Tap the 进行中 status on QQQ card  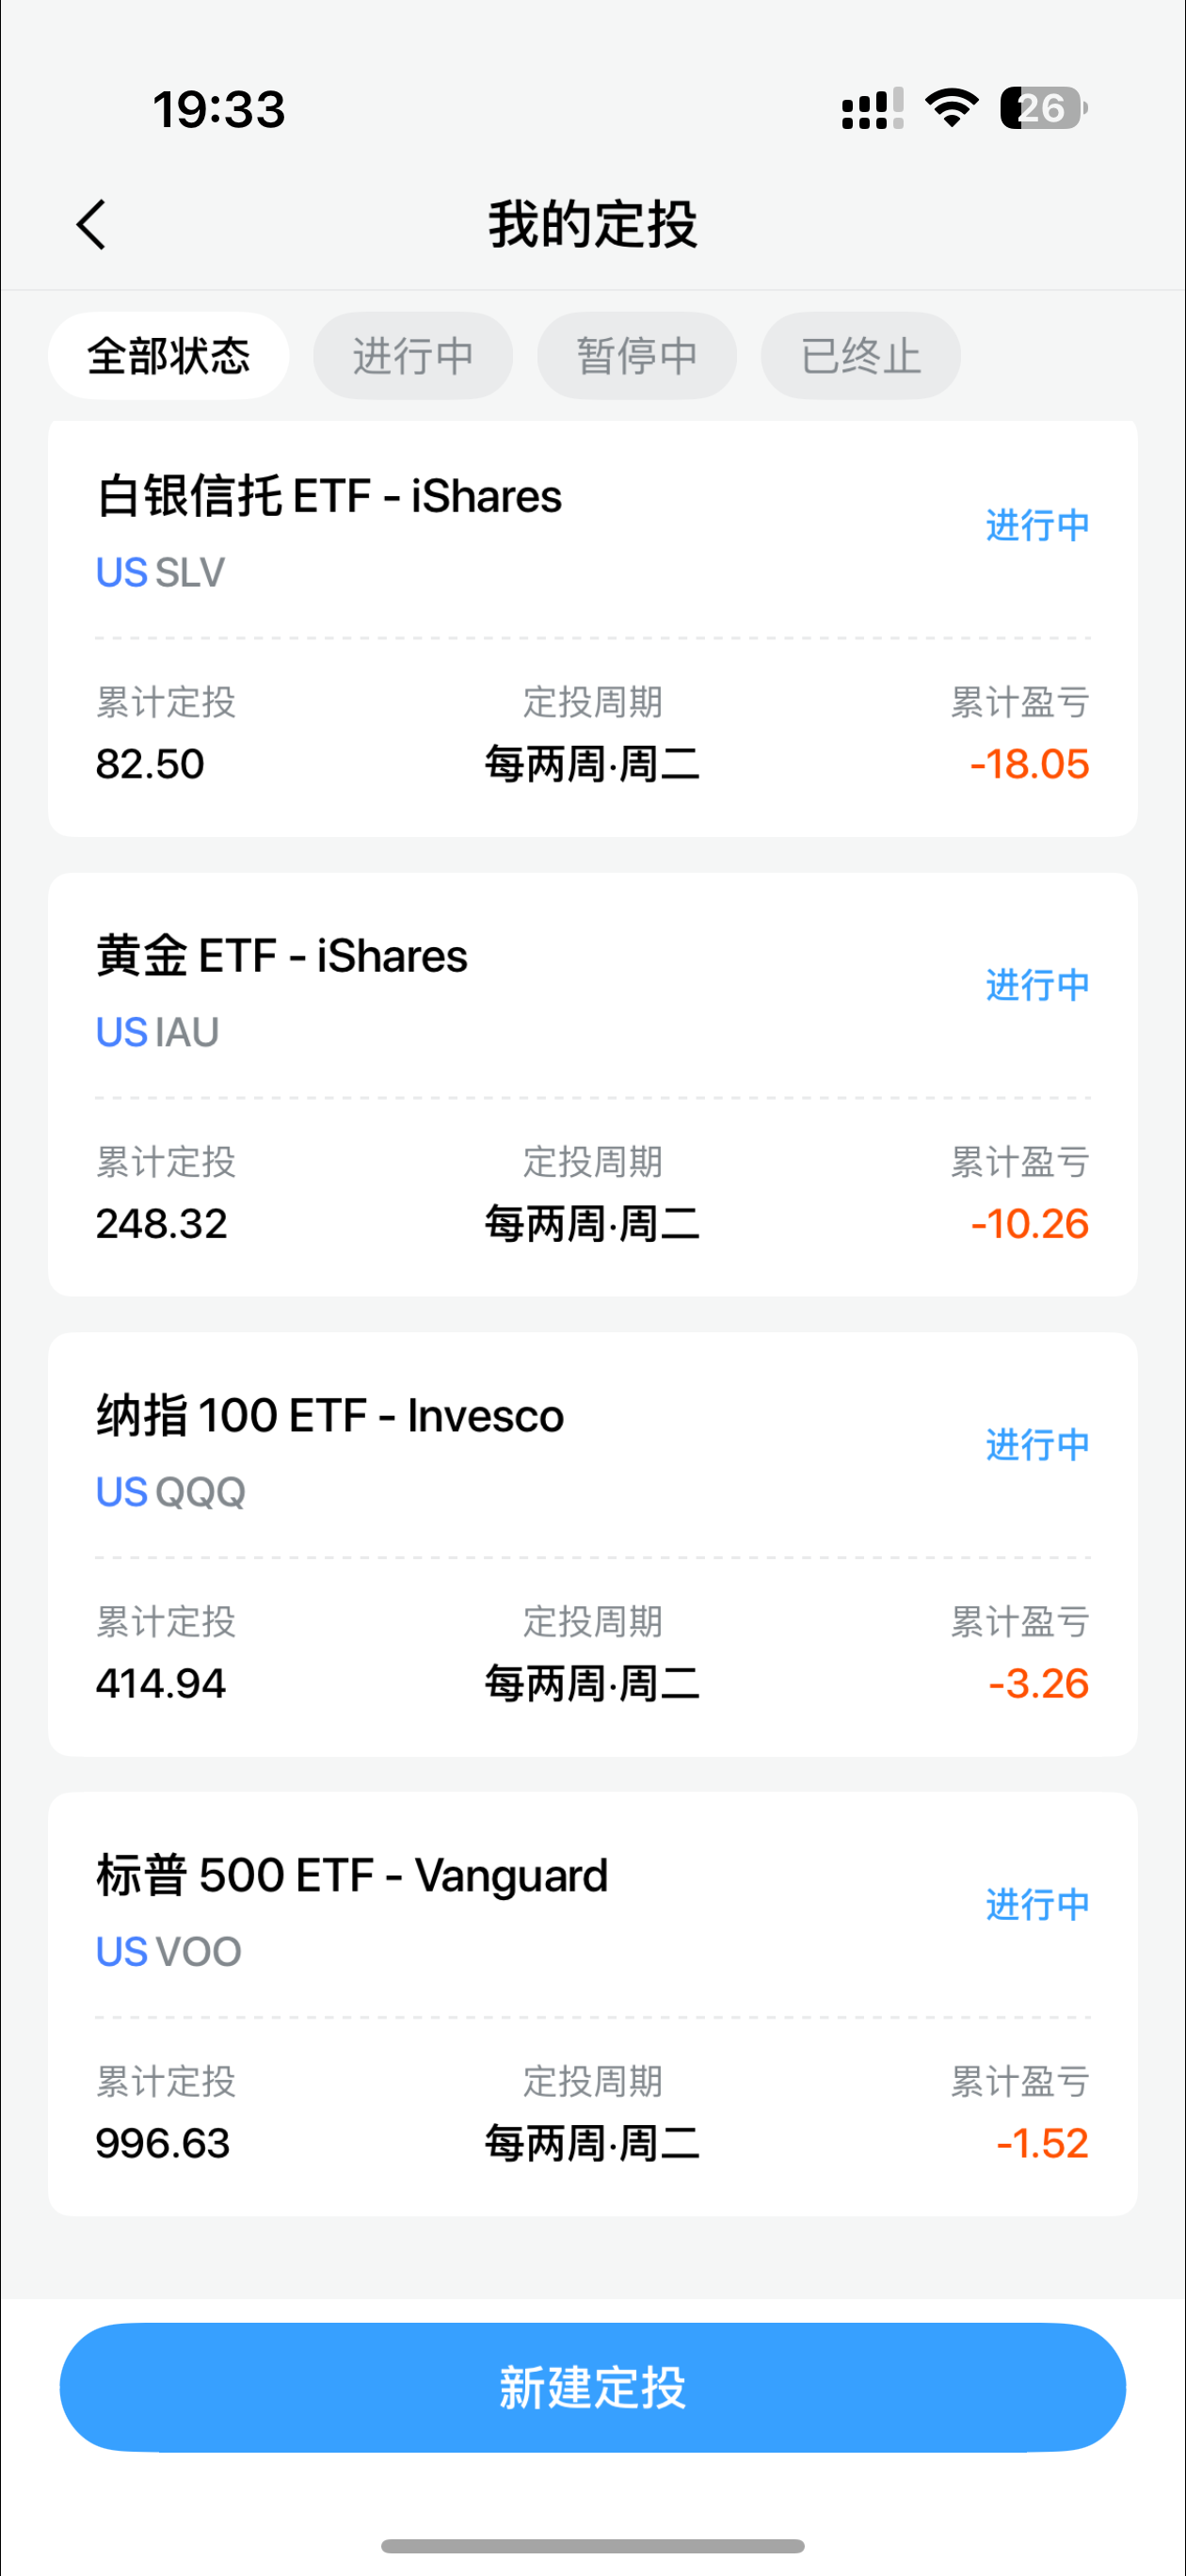point(1037,1446)
